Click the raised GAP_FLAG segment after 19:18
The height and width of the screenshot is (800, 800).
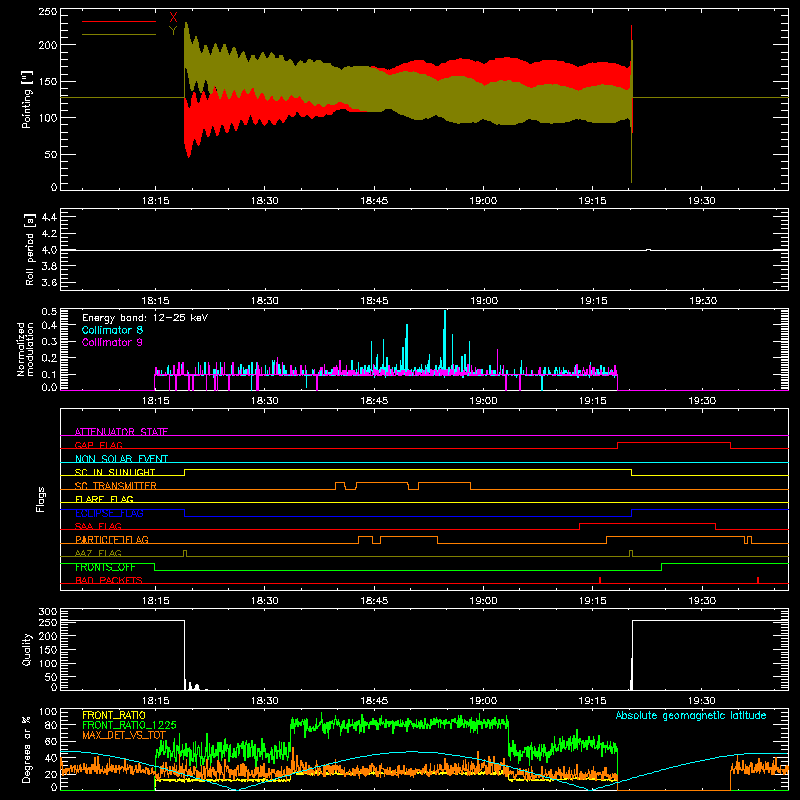coord(674,443)
